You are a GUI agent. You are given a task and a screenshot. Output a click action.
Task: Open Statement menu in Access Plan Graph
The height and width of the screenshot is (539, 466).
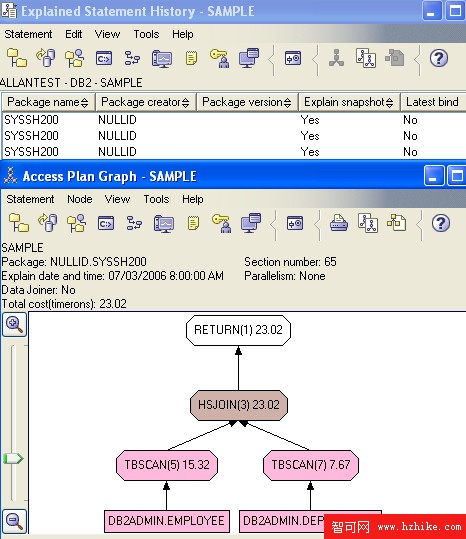point(30,199)
